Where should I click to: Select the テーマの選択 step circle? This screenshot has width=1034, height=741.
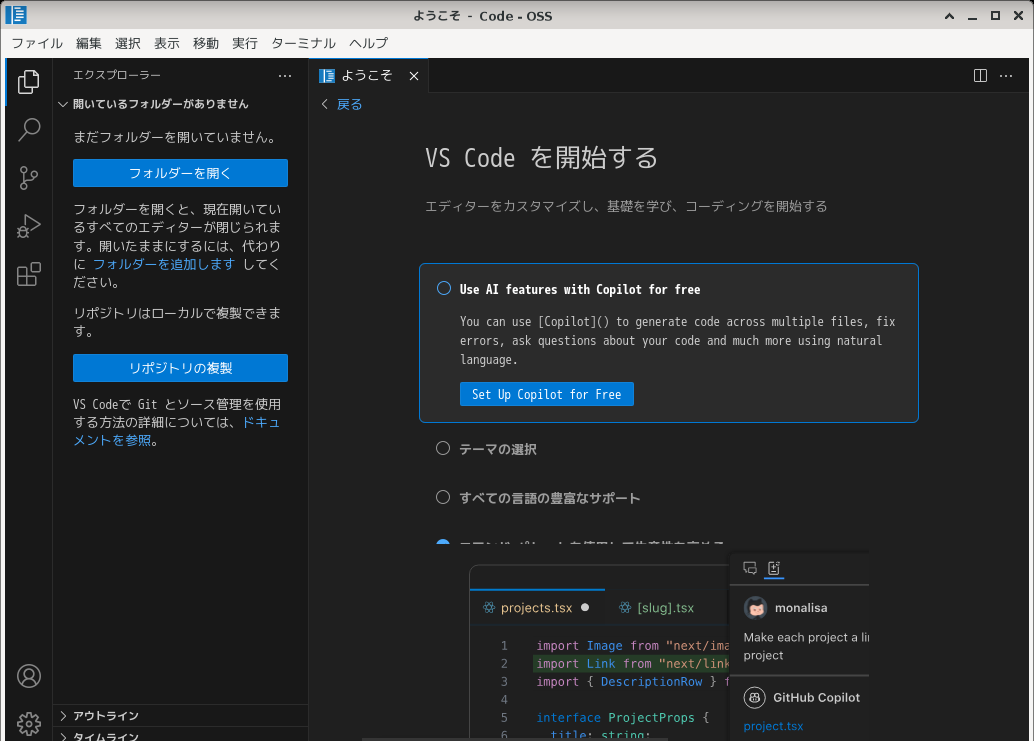coord(443,448)
